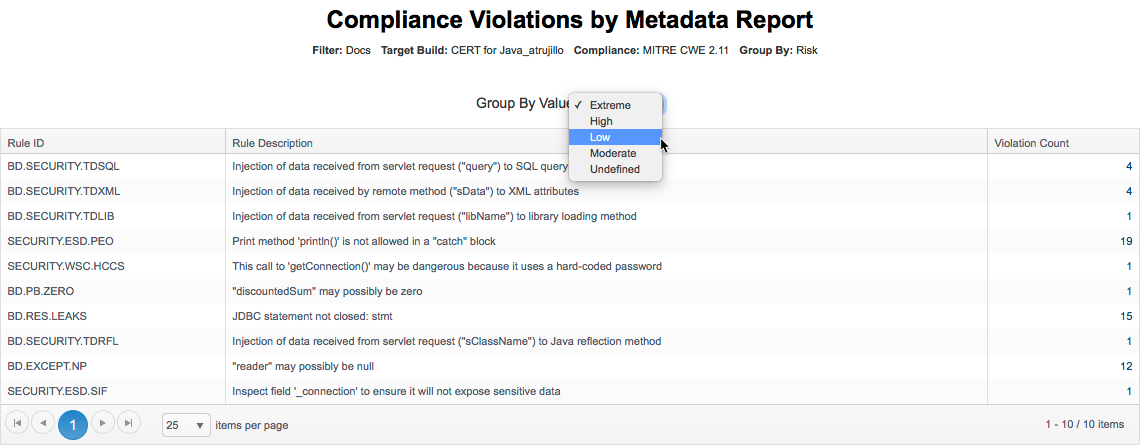Open violation count for BD.SECURITY.TDSQL

[x=1129, y=167]
